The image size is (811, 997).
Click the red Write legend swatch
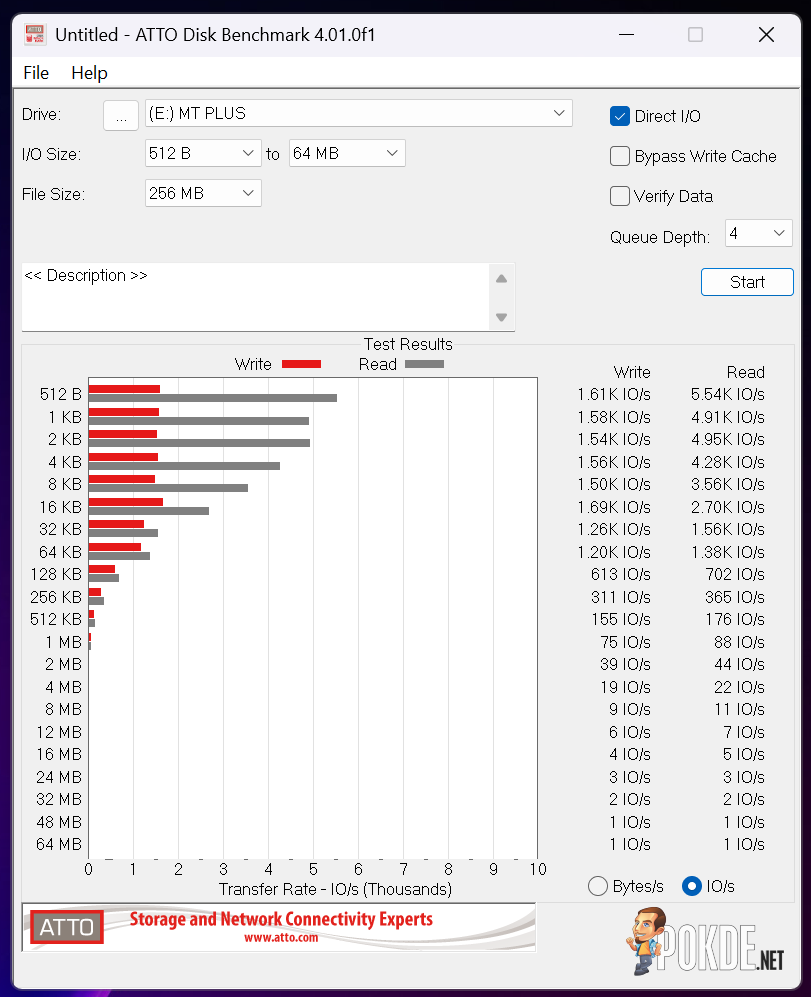[x=302, y=364]
